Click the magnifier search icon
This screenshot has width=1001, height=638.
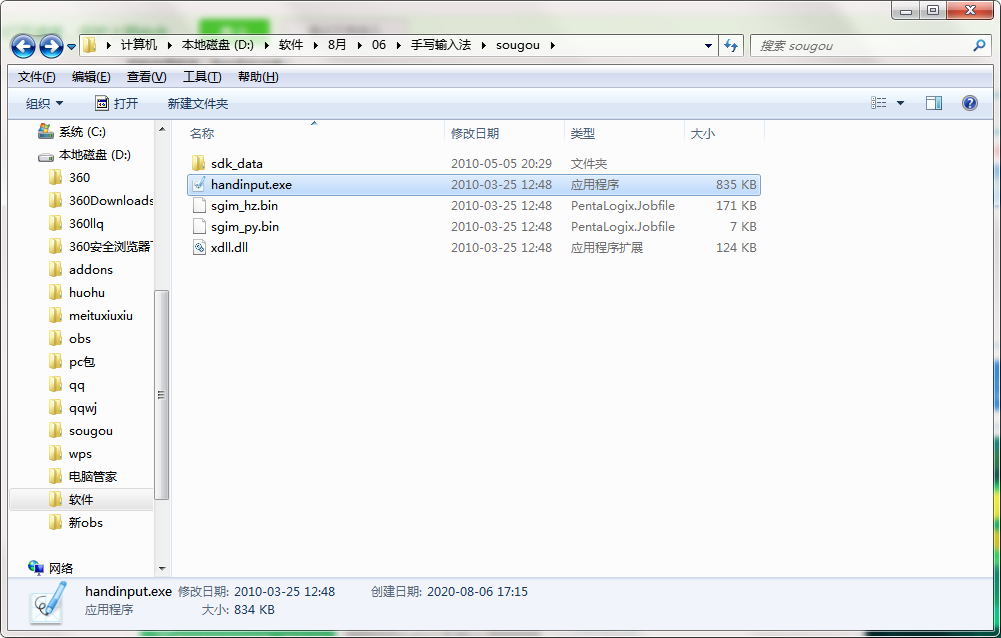pyautogui.click(x=979, y=45)
